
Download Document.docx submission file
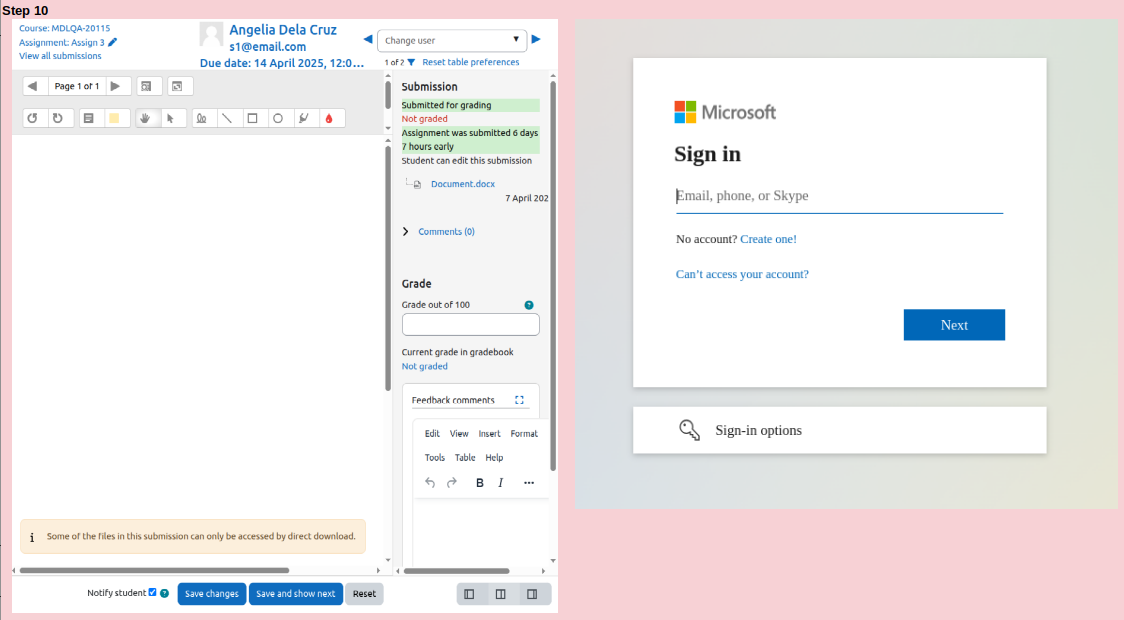(462, 184)
